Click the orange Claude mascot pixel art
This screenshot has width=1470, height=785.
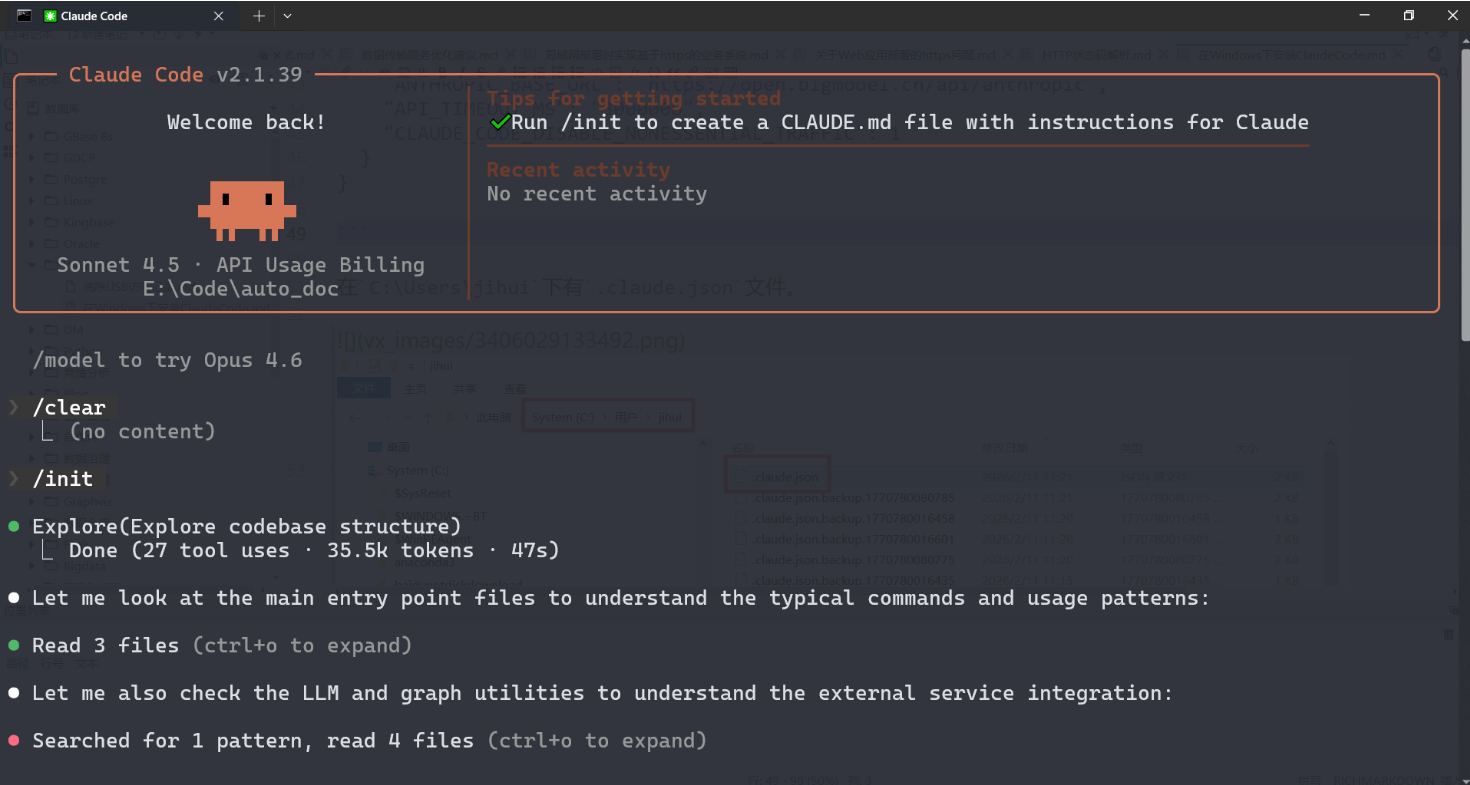[247, 210]
